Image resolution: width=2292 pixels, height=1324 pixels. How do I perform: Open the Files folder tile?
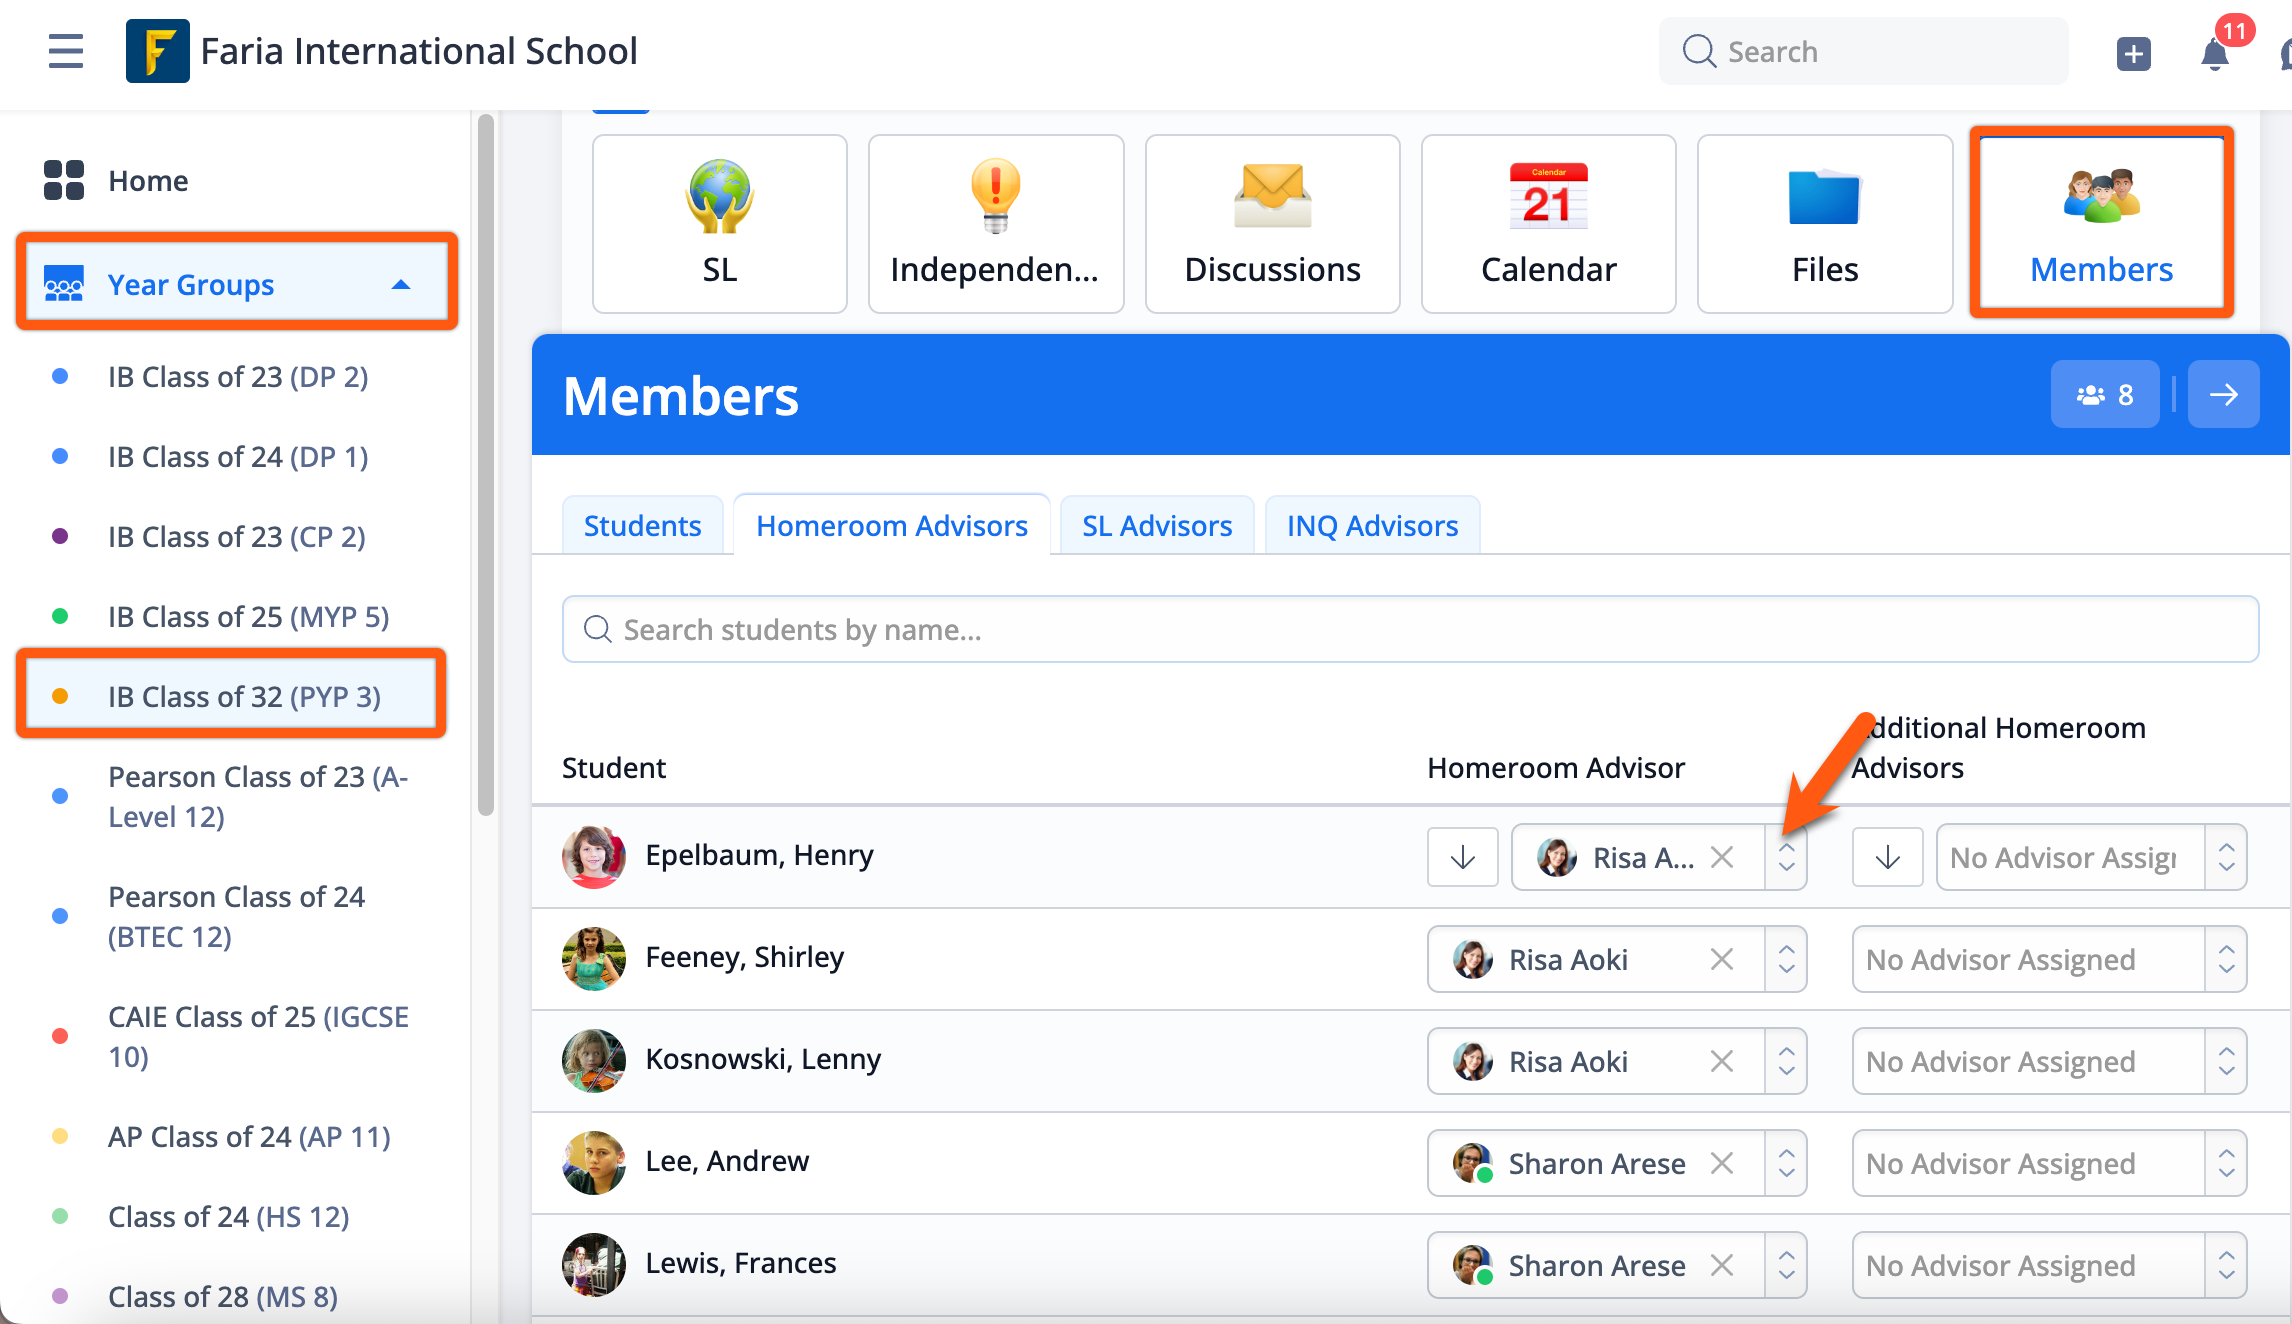[1824, 223]
